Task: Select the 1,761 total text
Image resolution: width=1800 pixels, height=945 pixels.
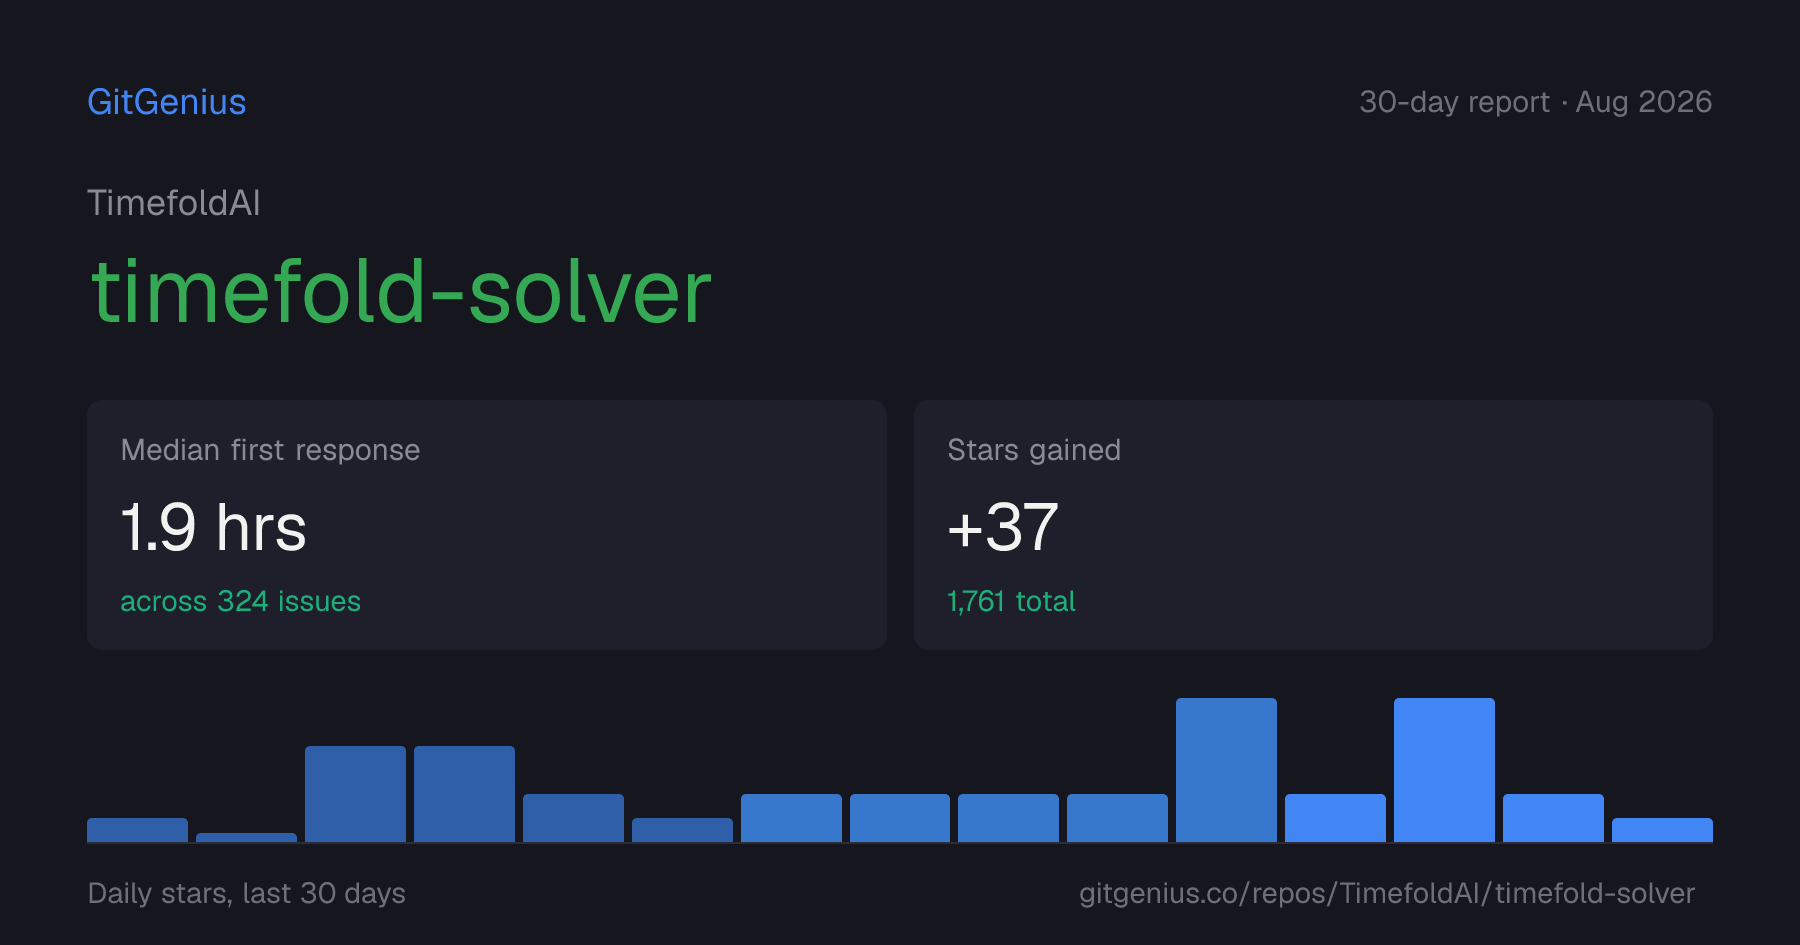Action: coord(1011,601)
